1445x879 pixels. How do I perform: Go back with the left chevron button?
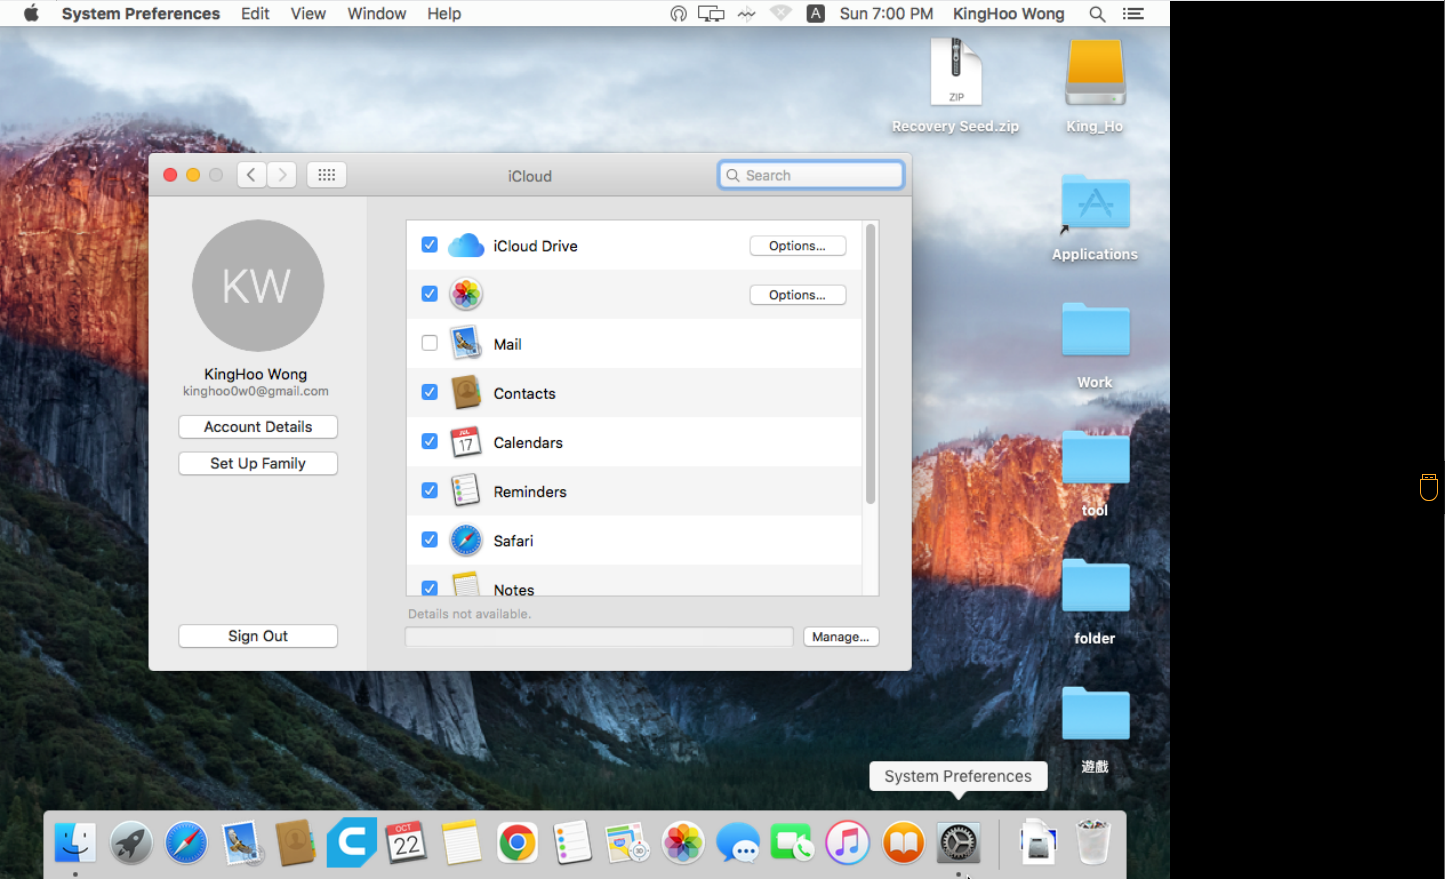pos(252,175)
